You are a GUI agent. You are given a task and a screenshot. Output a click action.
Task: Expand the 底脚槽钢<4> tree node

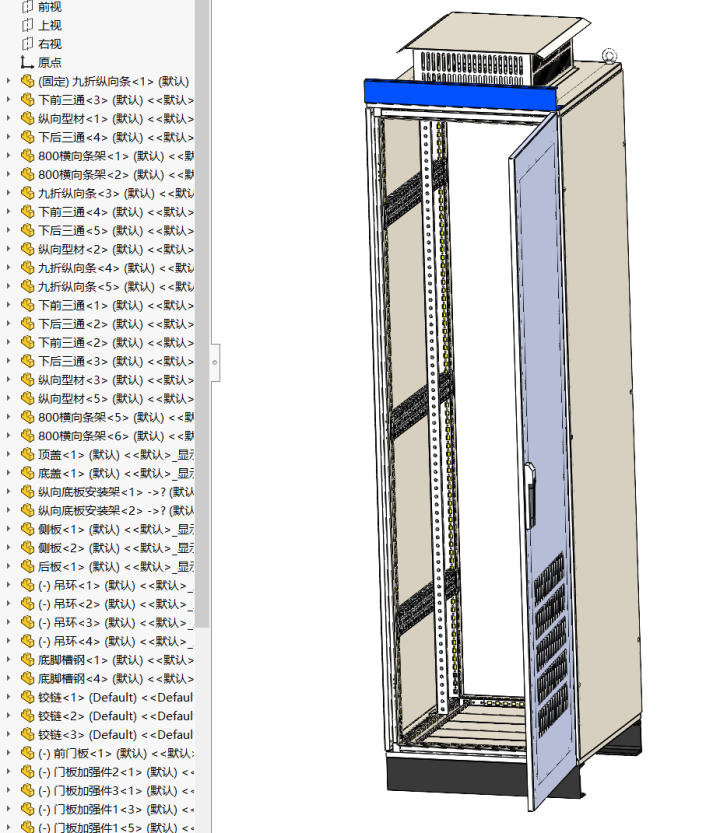8,678
